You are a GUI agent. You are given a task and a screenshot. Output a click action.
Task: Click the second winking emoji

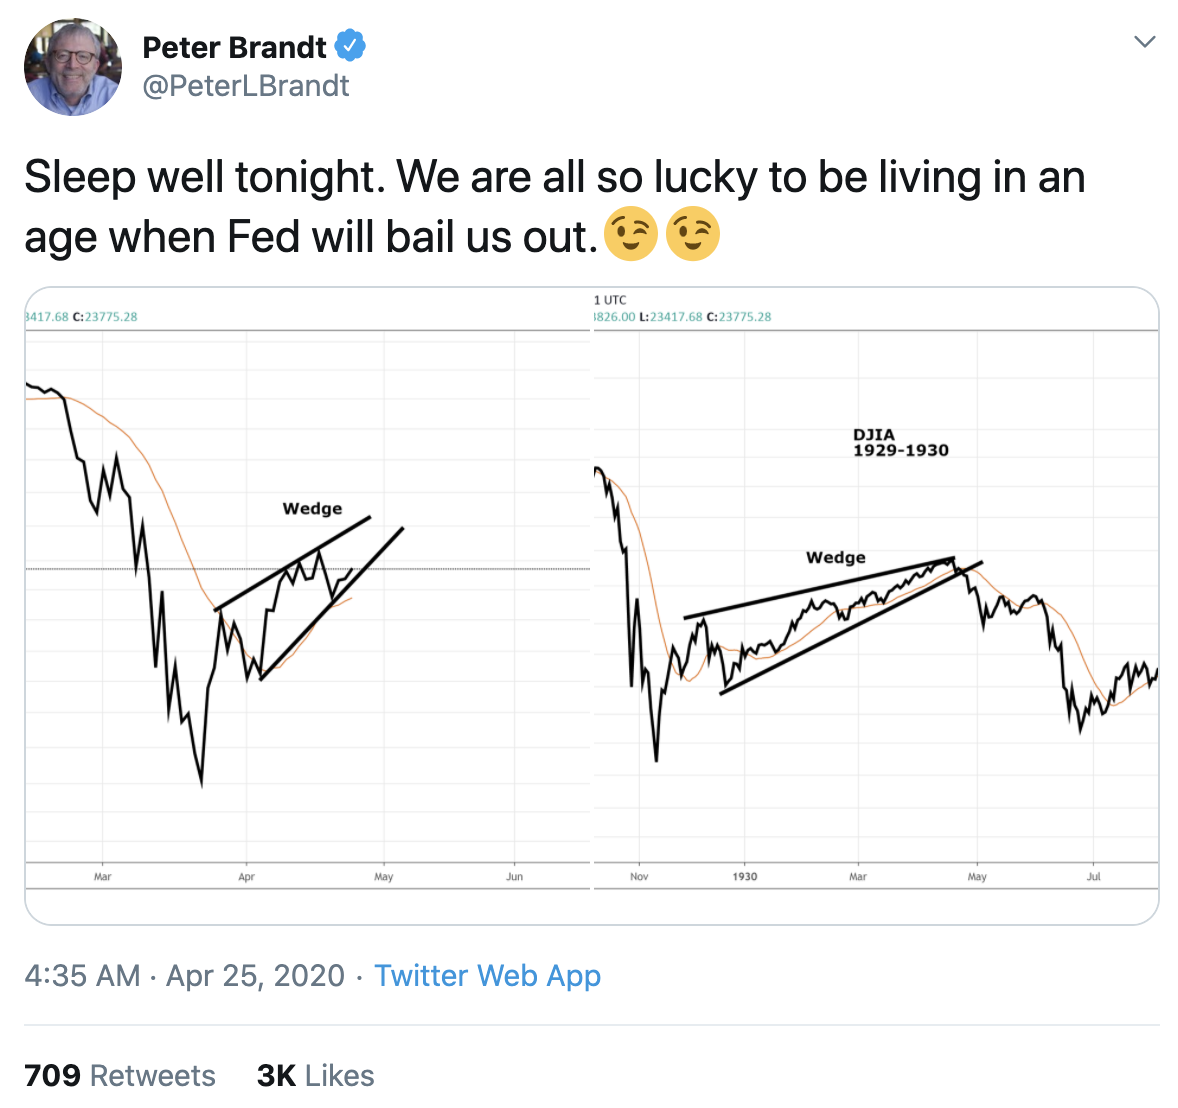693,234
